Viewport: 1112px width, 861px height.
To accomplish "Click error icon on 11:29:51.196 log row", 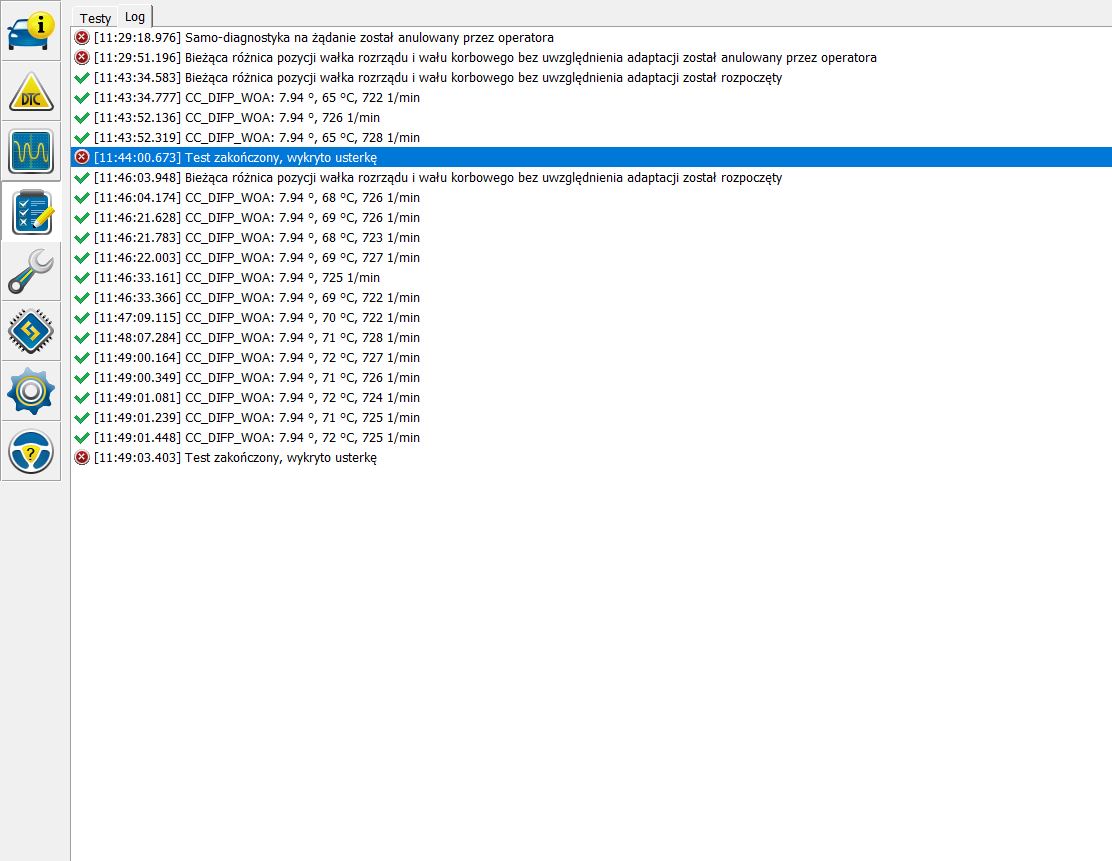I will click(x=82, y=57).
